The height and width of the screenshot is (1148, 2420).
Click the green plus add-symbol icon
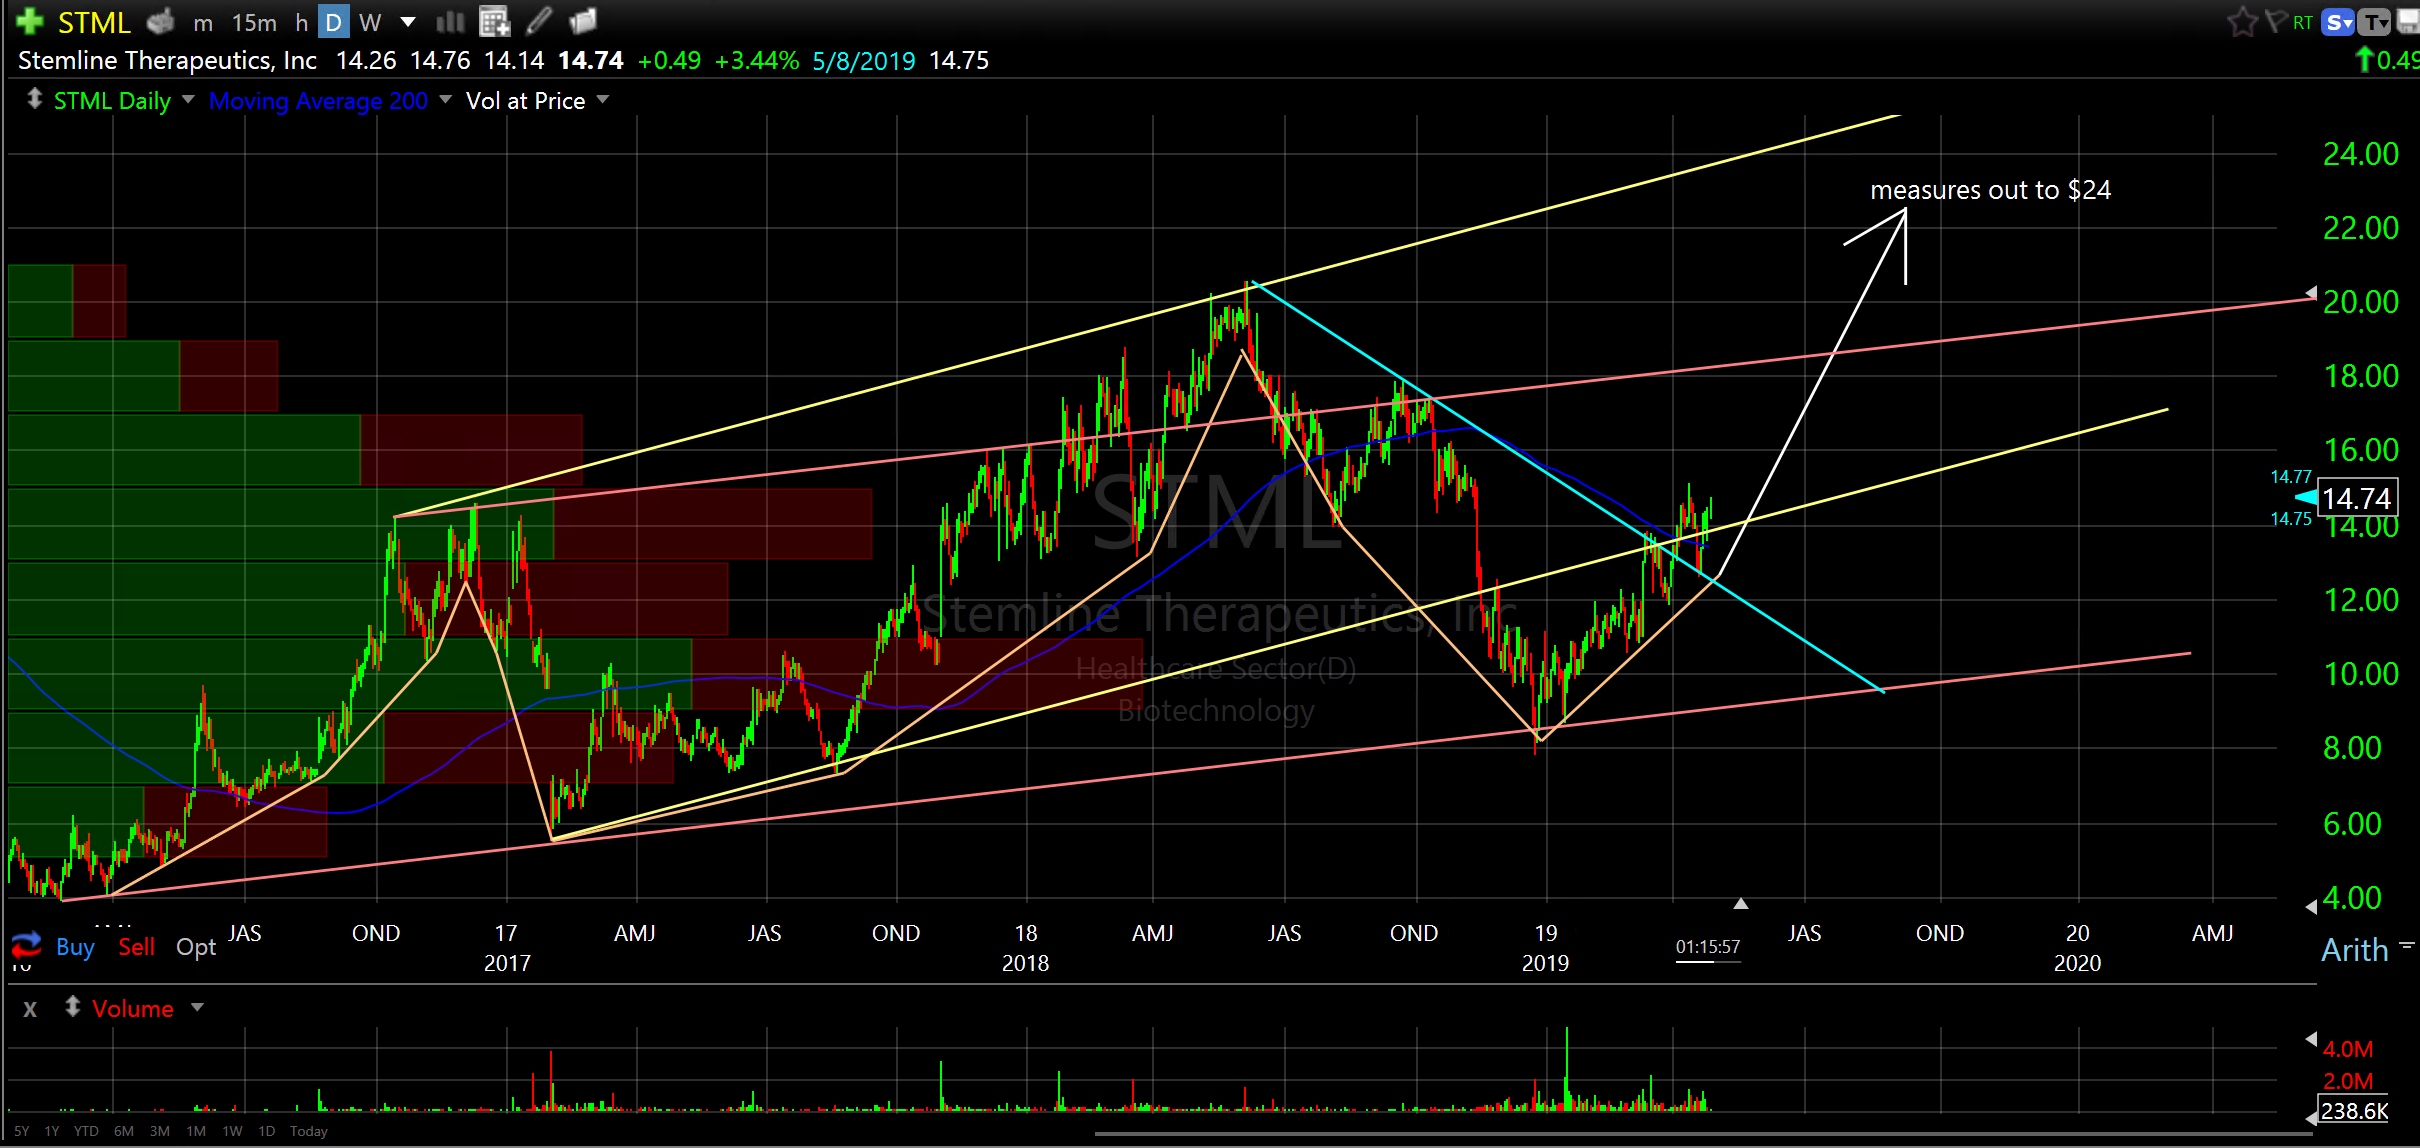point(29,21)
